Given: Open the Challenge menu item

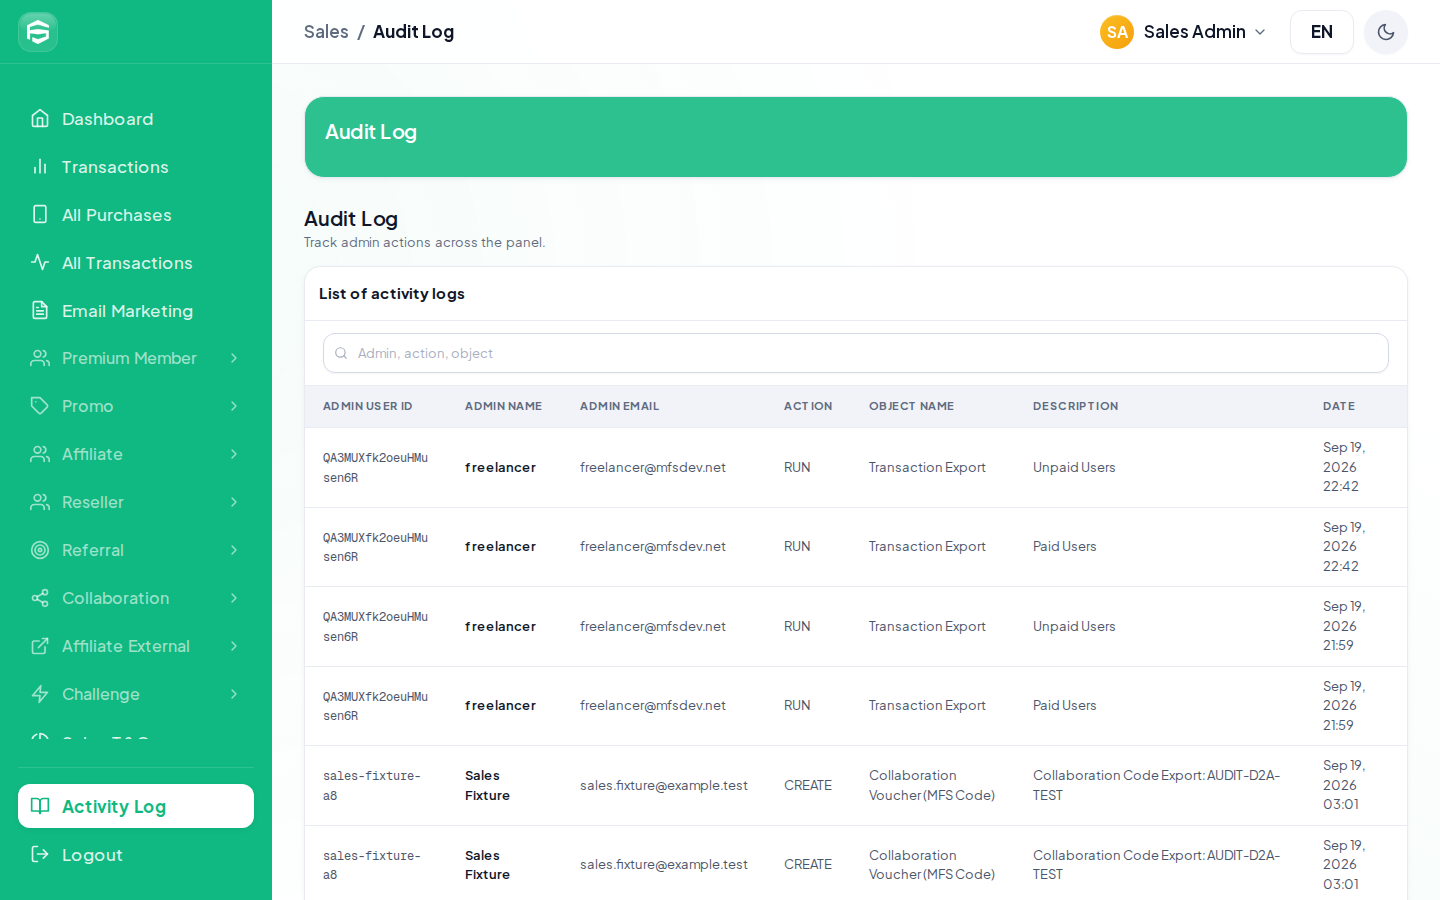Looking at the screenshot, I should coord(136,694).
